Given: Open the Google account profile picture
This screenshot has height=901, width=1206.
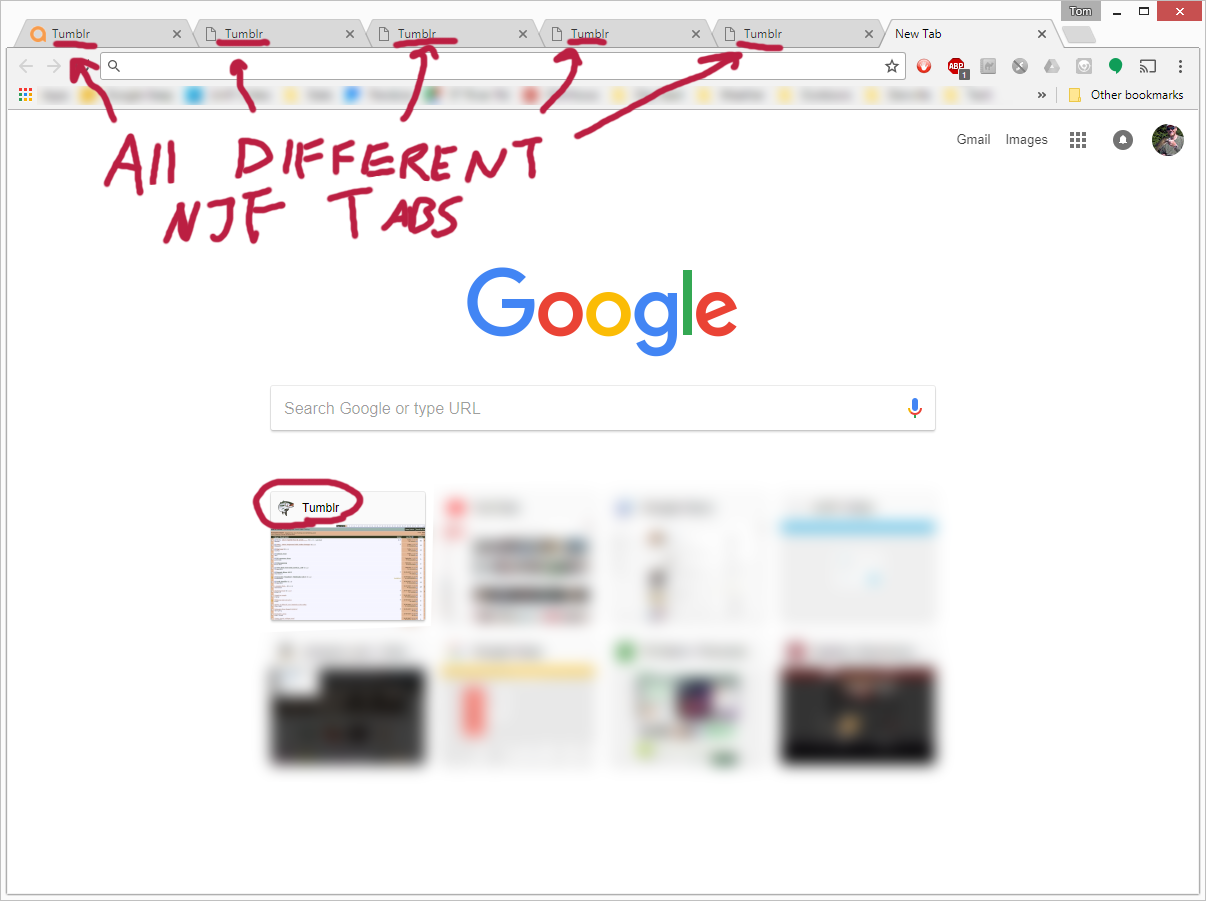Looking at the screenshot, I should [x=1167, y=140].
